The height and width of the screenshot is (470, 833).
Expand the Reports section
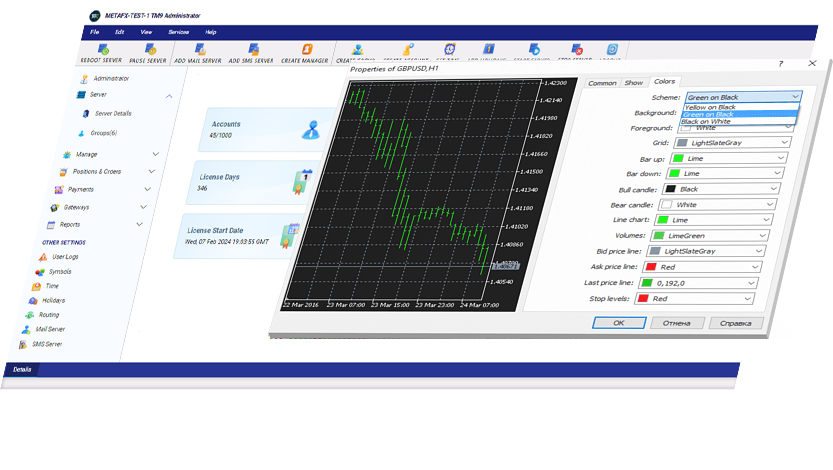point(140,225)
